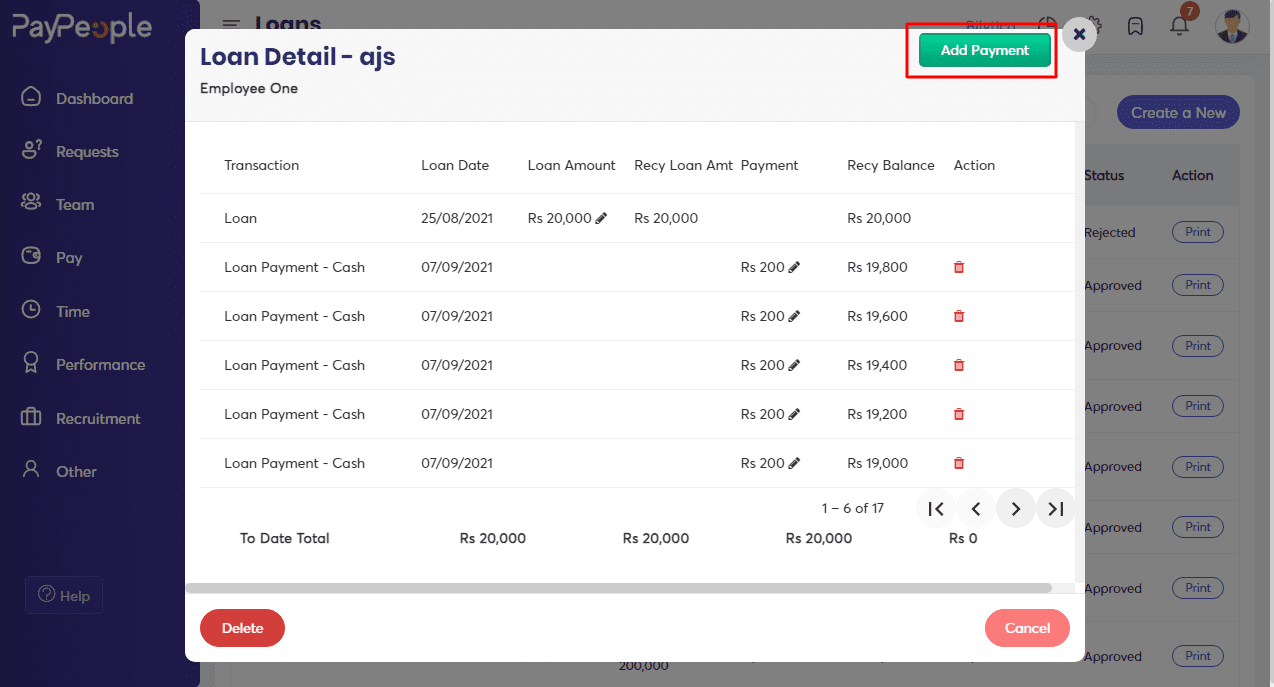Click the '1 – 6 of 17' pagination text
This screenshot has width=1274, height=687.
(853, 508)
